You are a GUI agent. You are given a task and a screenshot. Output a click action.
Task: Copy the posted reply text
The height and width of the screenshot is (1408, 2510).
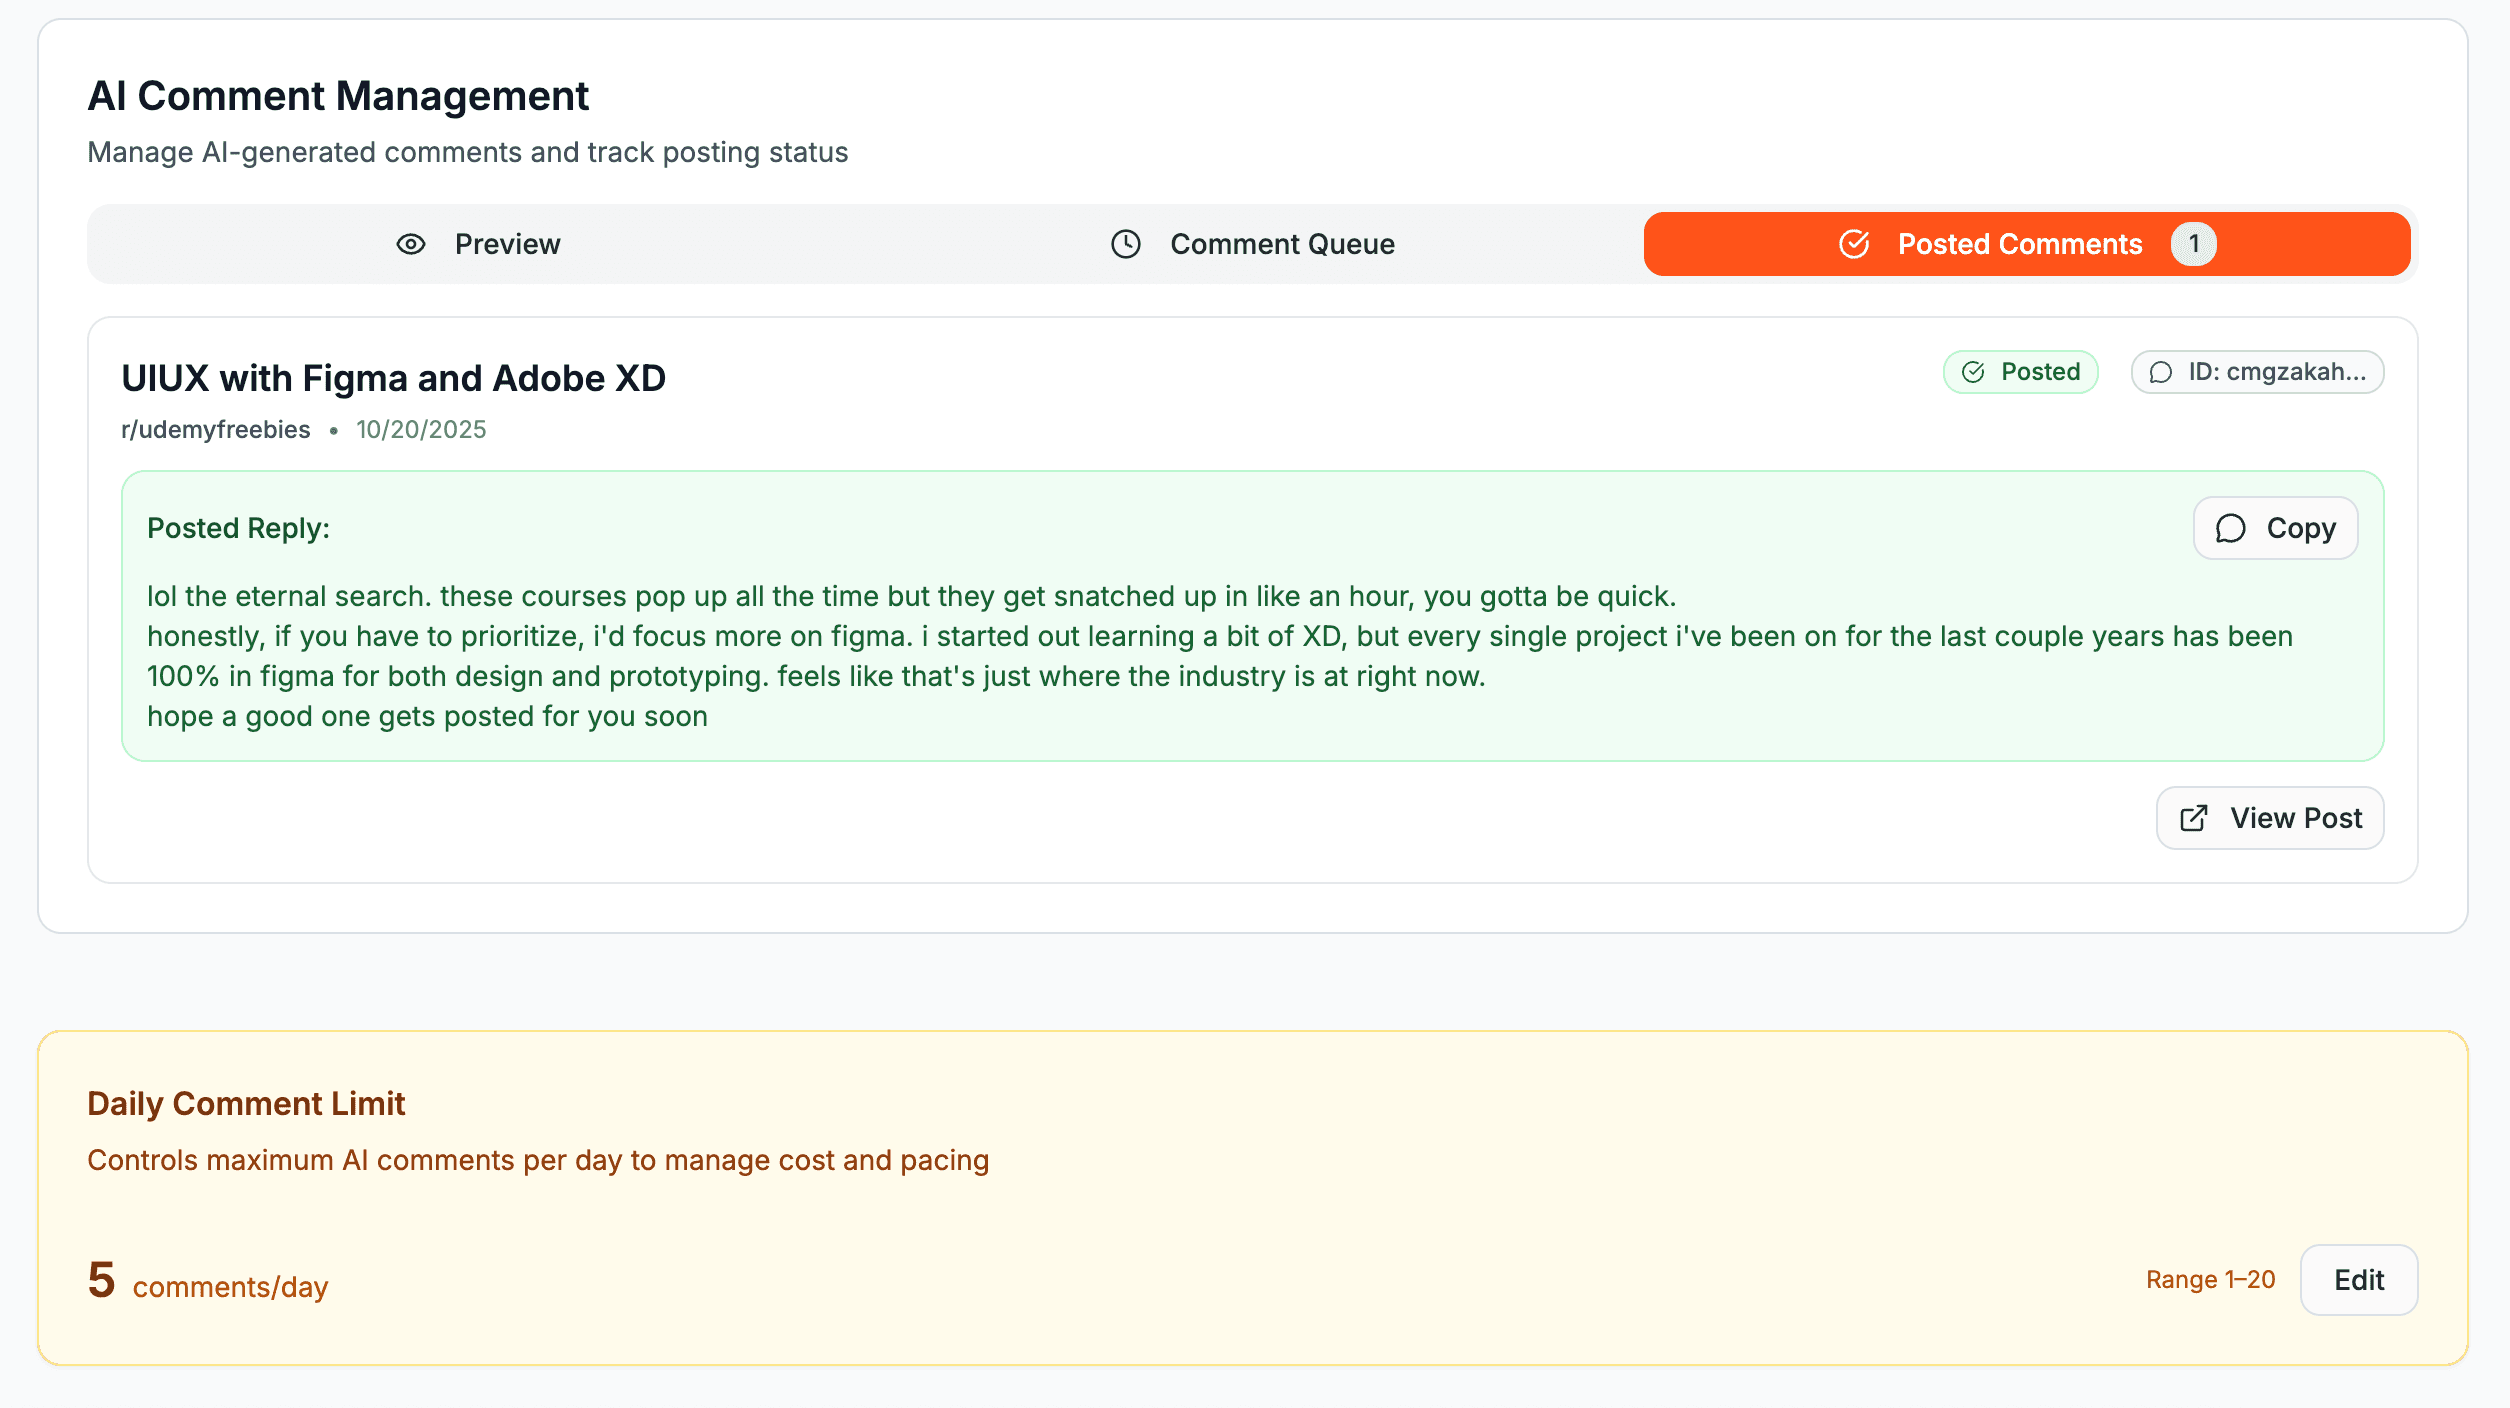(x=2275, y=527)
